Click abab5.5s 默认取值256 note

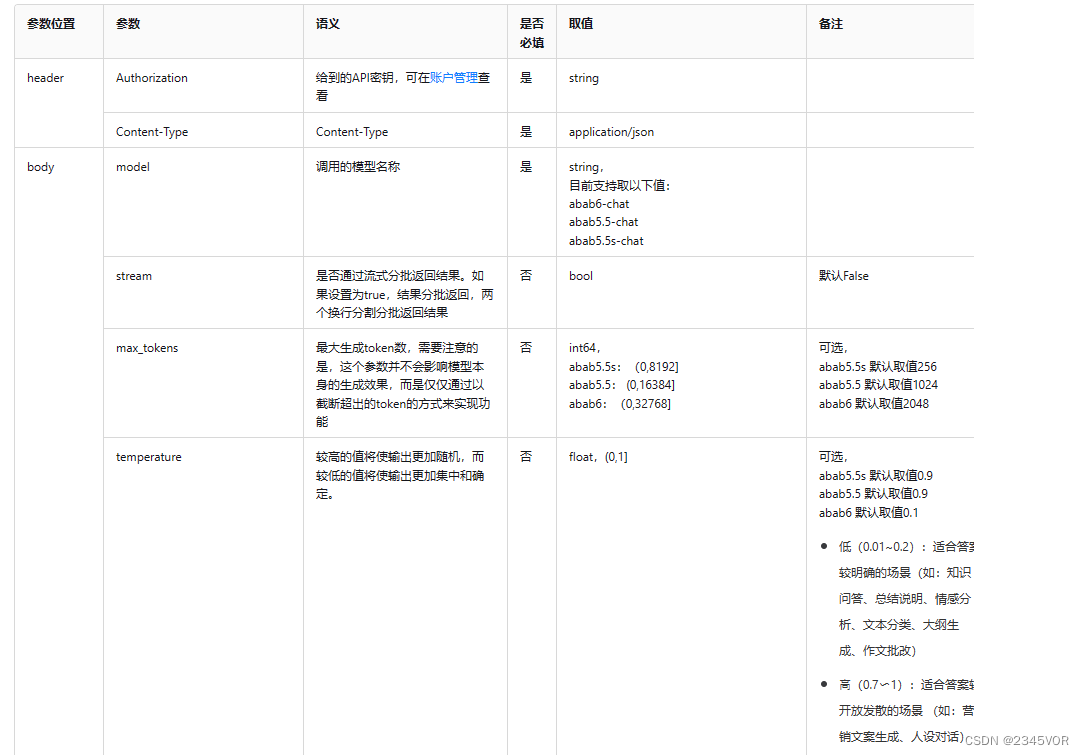click(877, 366)
